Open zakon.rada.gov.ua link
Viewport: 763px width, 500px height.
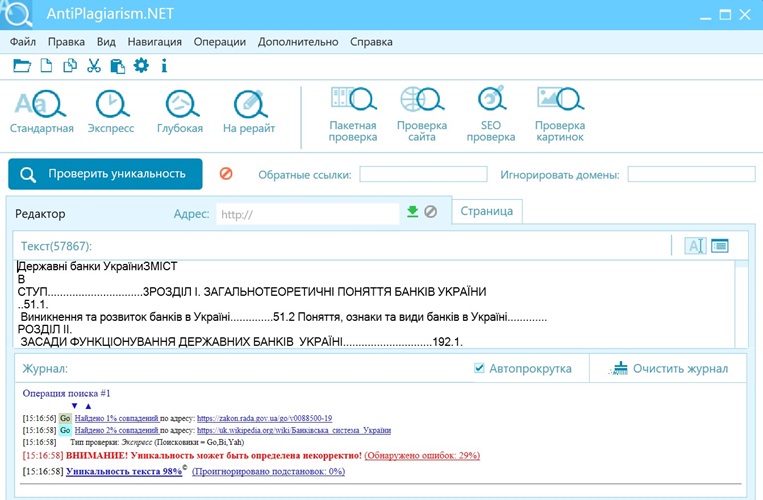click(x=264, y=418)
